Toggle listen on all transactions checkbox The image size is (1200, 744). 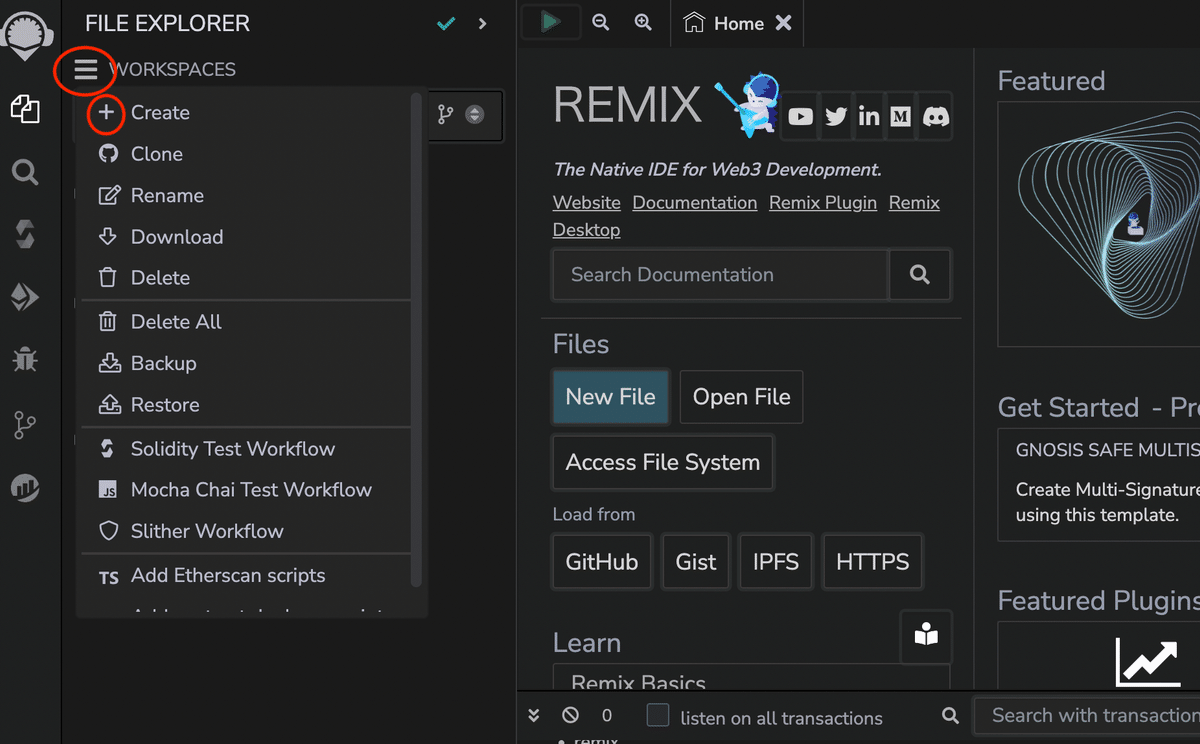[x=657, y=715]
